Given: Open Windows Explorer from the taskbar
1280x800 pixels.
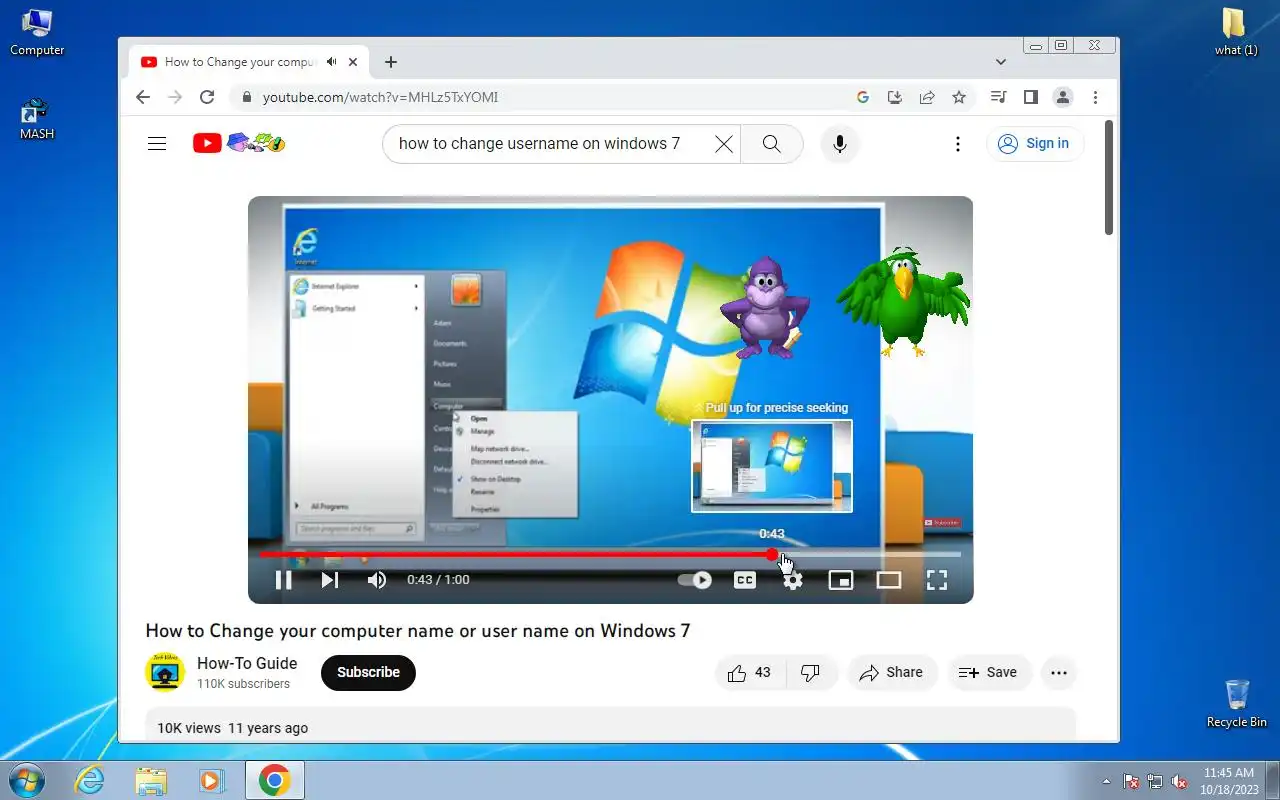Looking at the screenshot, I should 151,780.
